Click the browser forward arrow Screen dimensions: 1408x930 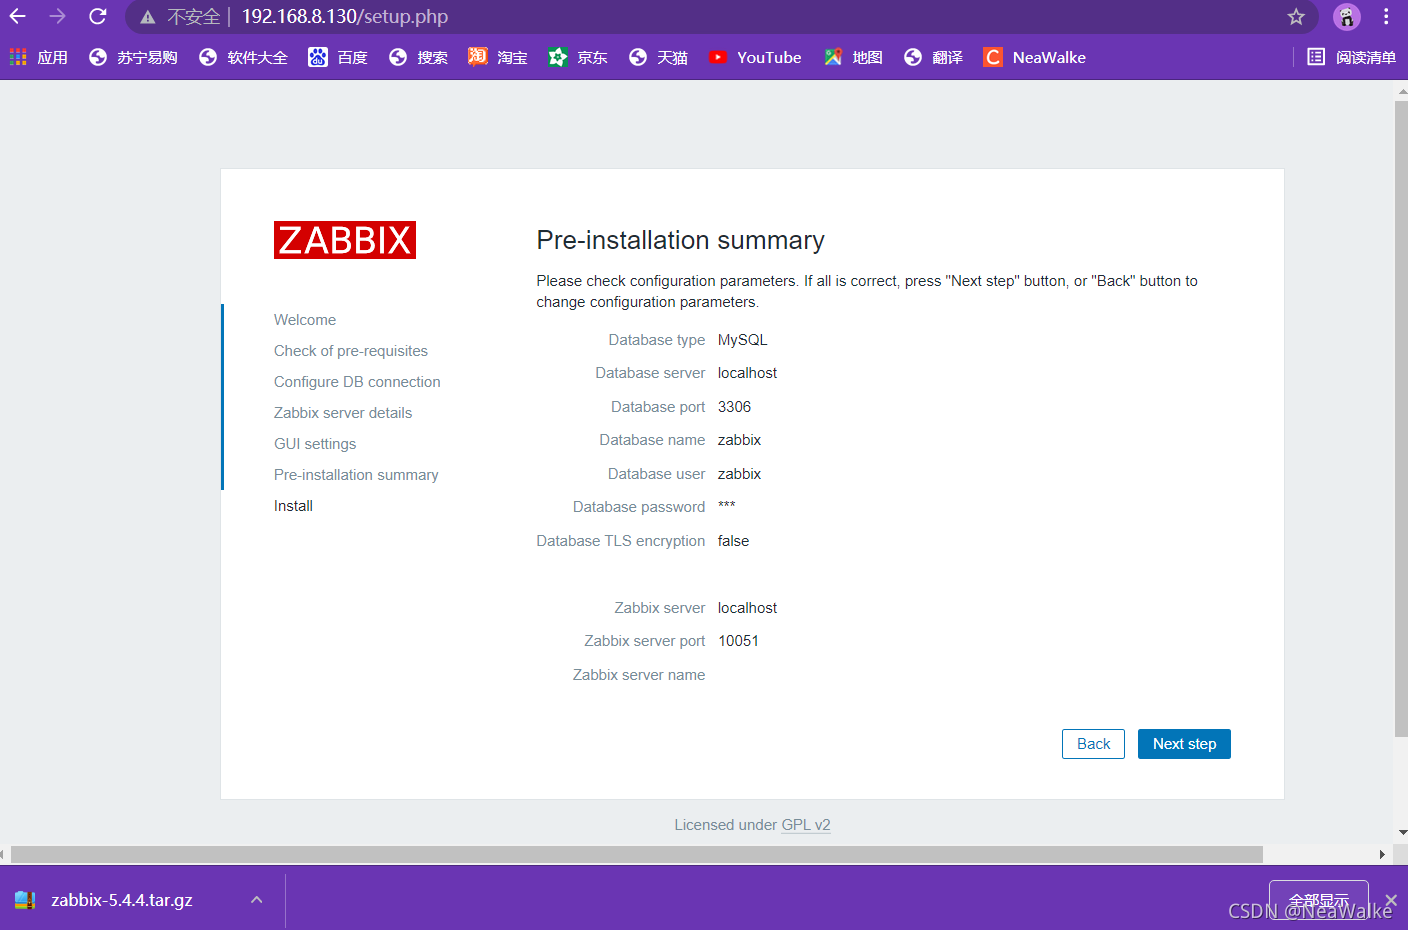(58, 16)
